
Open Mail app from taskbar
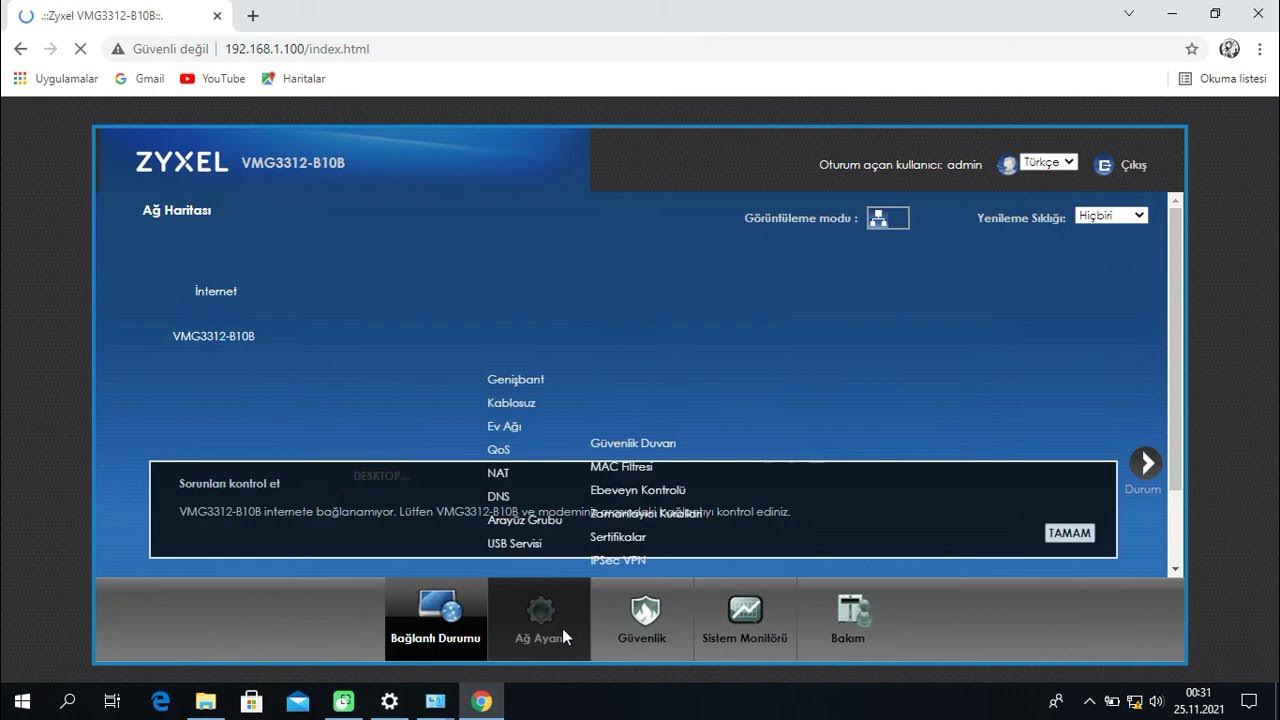pos(297,702)
